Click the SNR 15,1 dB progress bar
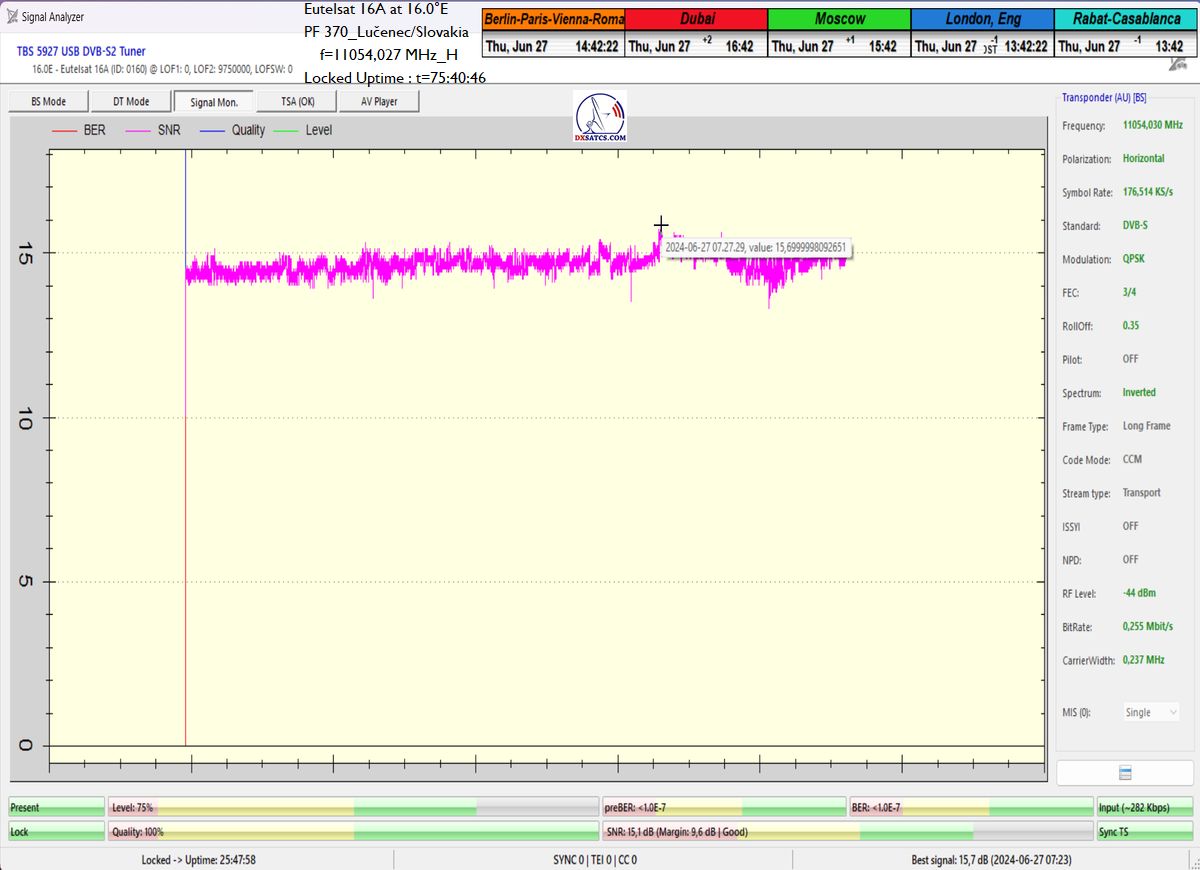Image resolution: width=1200 pixels, height=870 pixels. click(x=848, y=832)
